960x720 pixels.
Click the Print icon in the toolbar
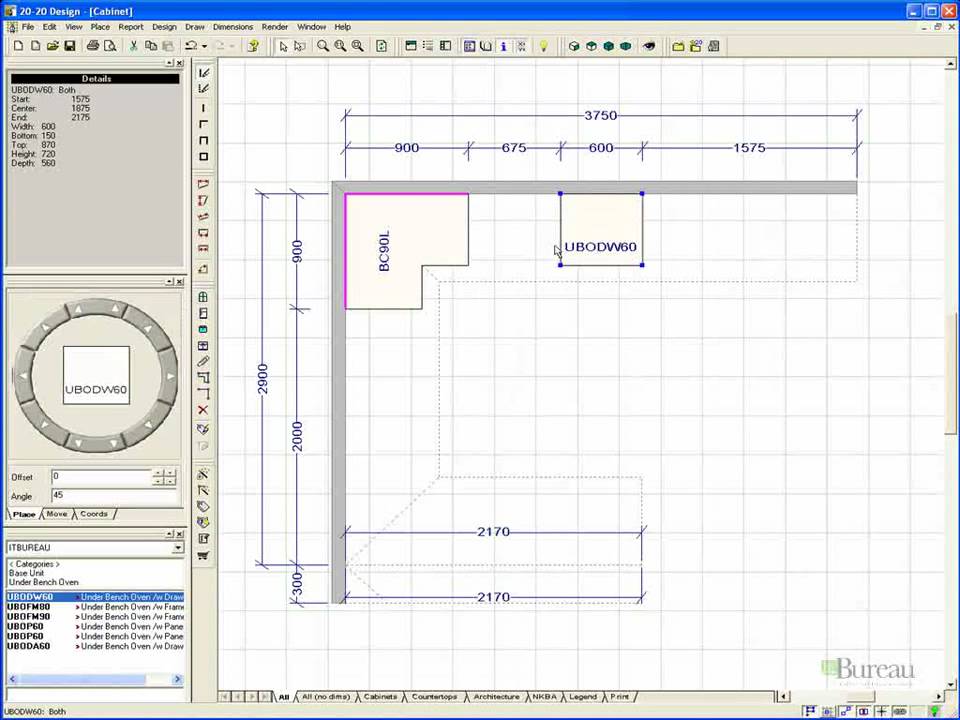coord(93,46)
